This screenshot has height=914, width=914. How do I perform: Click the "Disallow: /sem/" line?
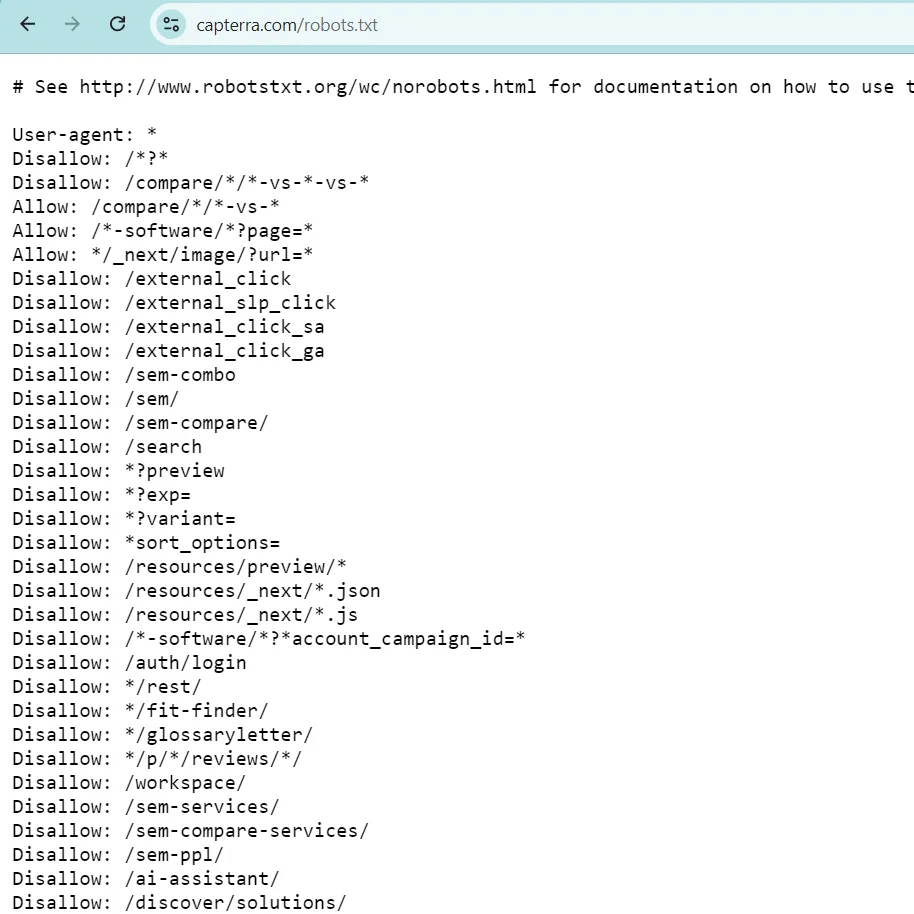click(x=96, y=398)
